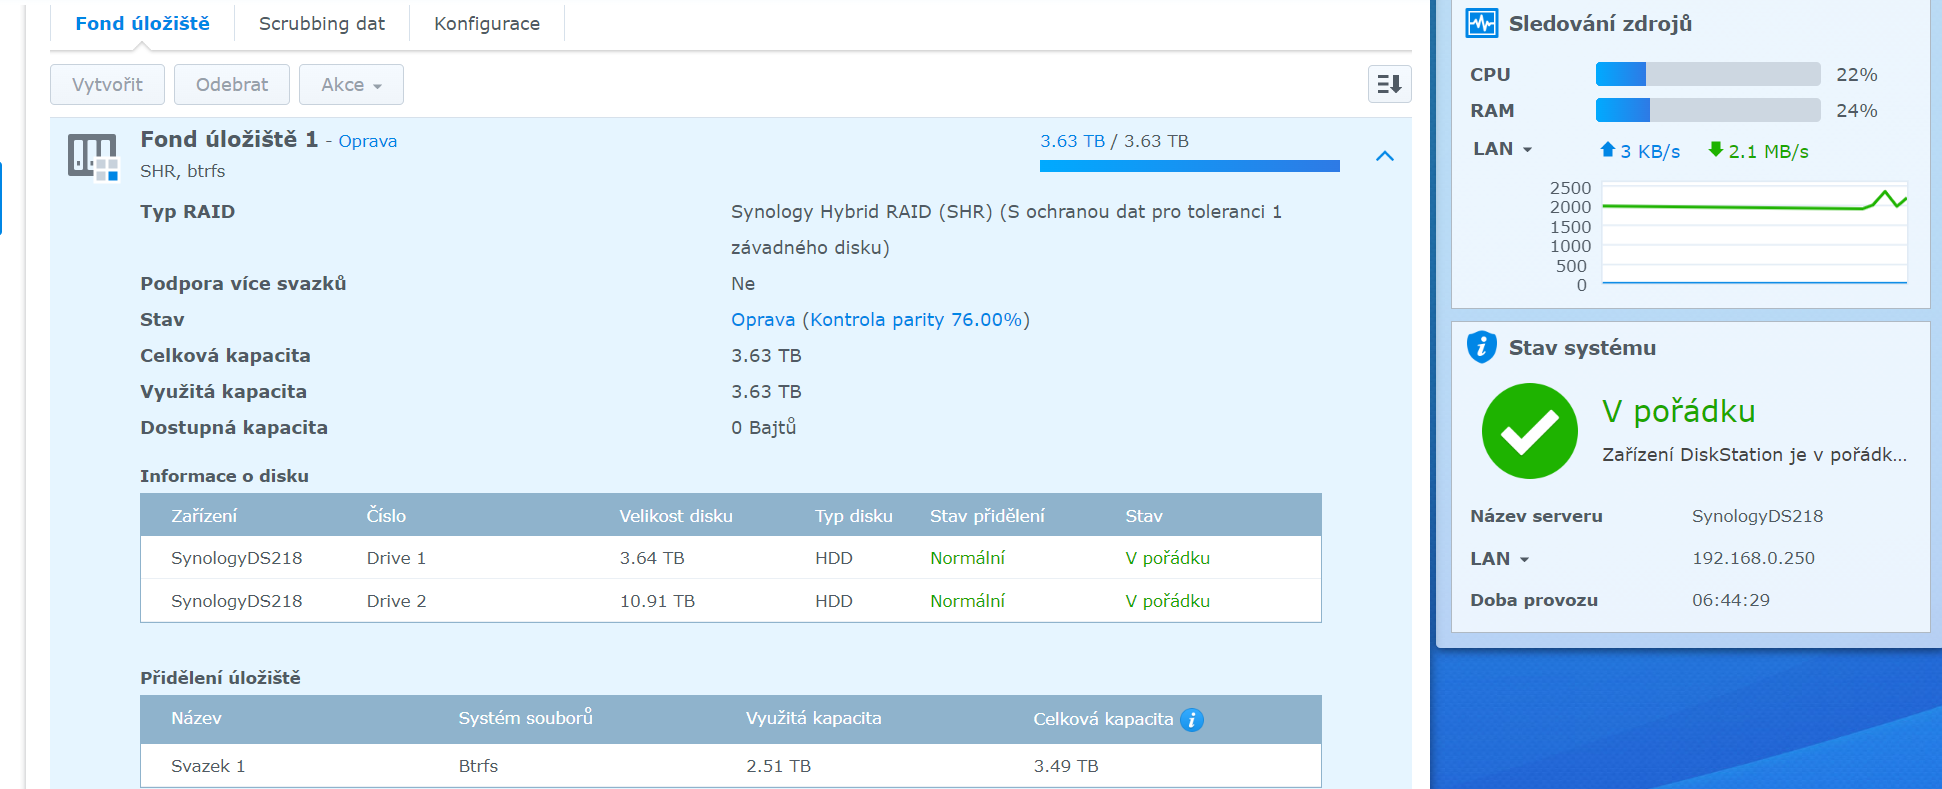1942x789 pixels.
Task: Click the 10.91 TB disk size cell
Action: pyautogui.click(x=657, y=601)
